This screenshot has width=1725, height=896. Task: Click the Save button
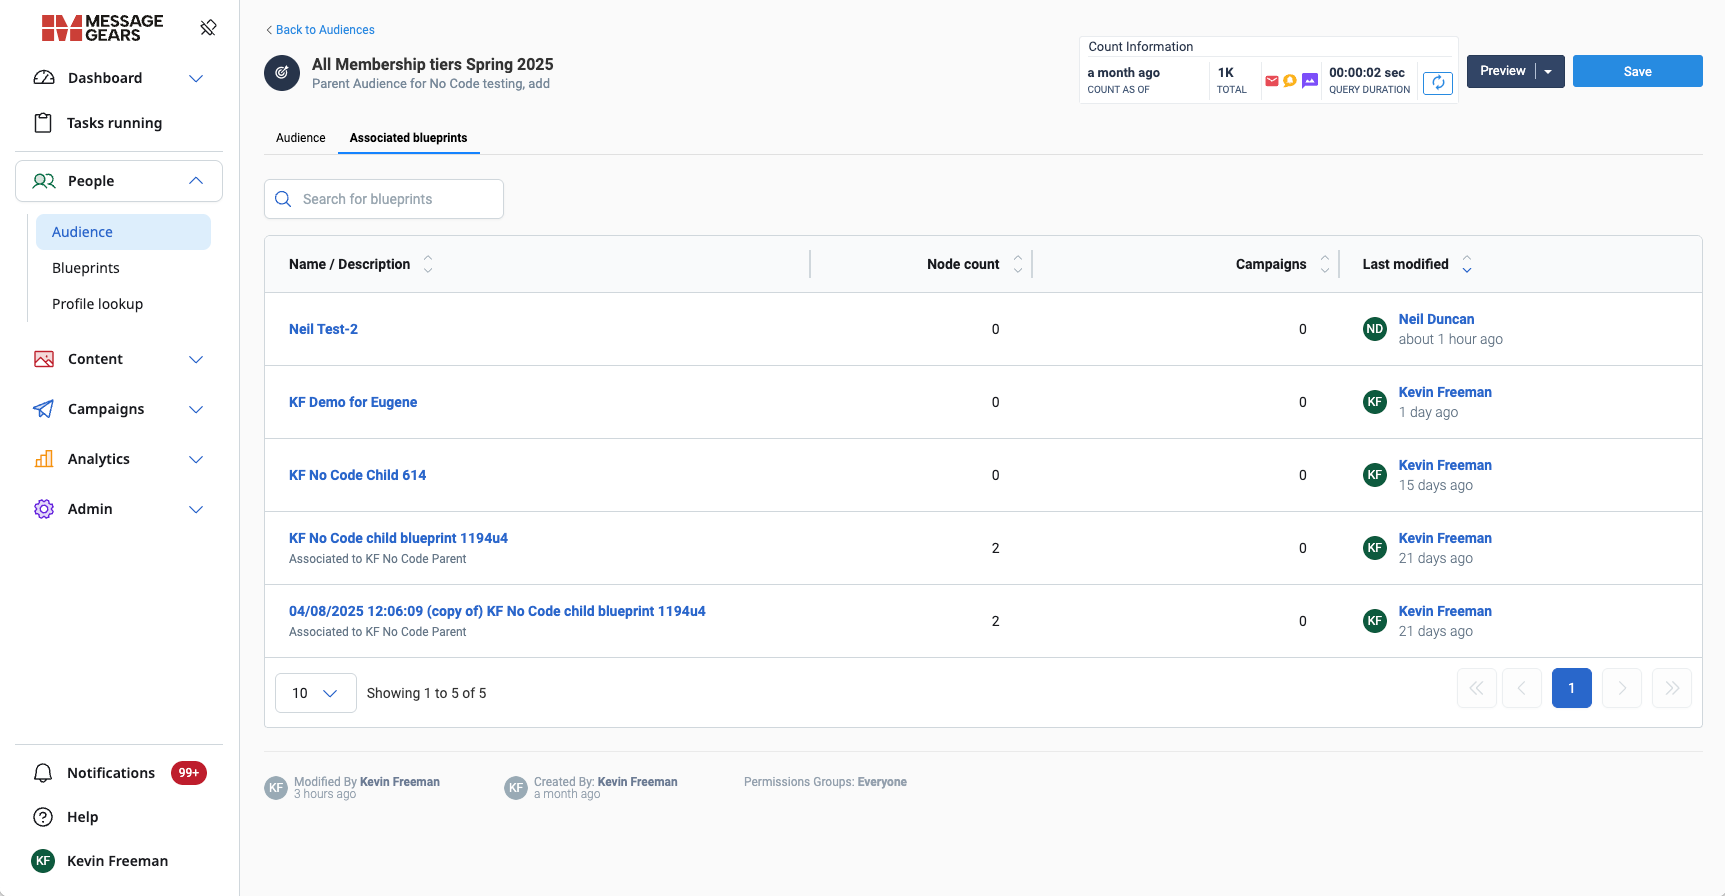[x=1638, y=71]
